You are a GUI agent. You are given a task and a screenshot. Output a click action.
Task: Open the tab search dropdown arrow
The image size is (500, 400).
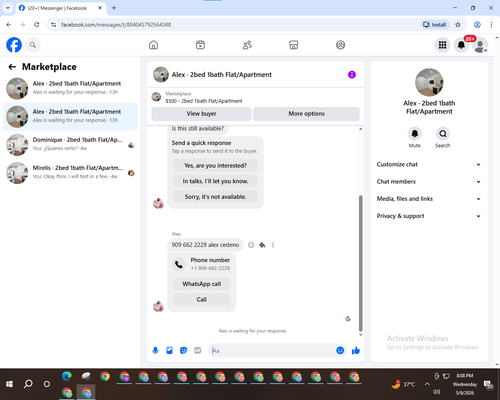coord(8,8)
